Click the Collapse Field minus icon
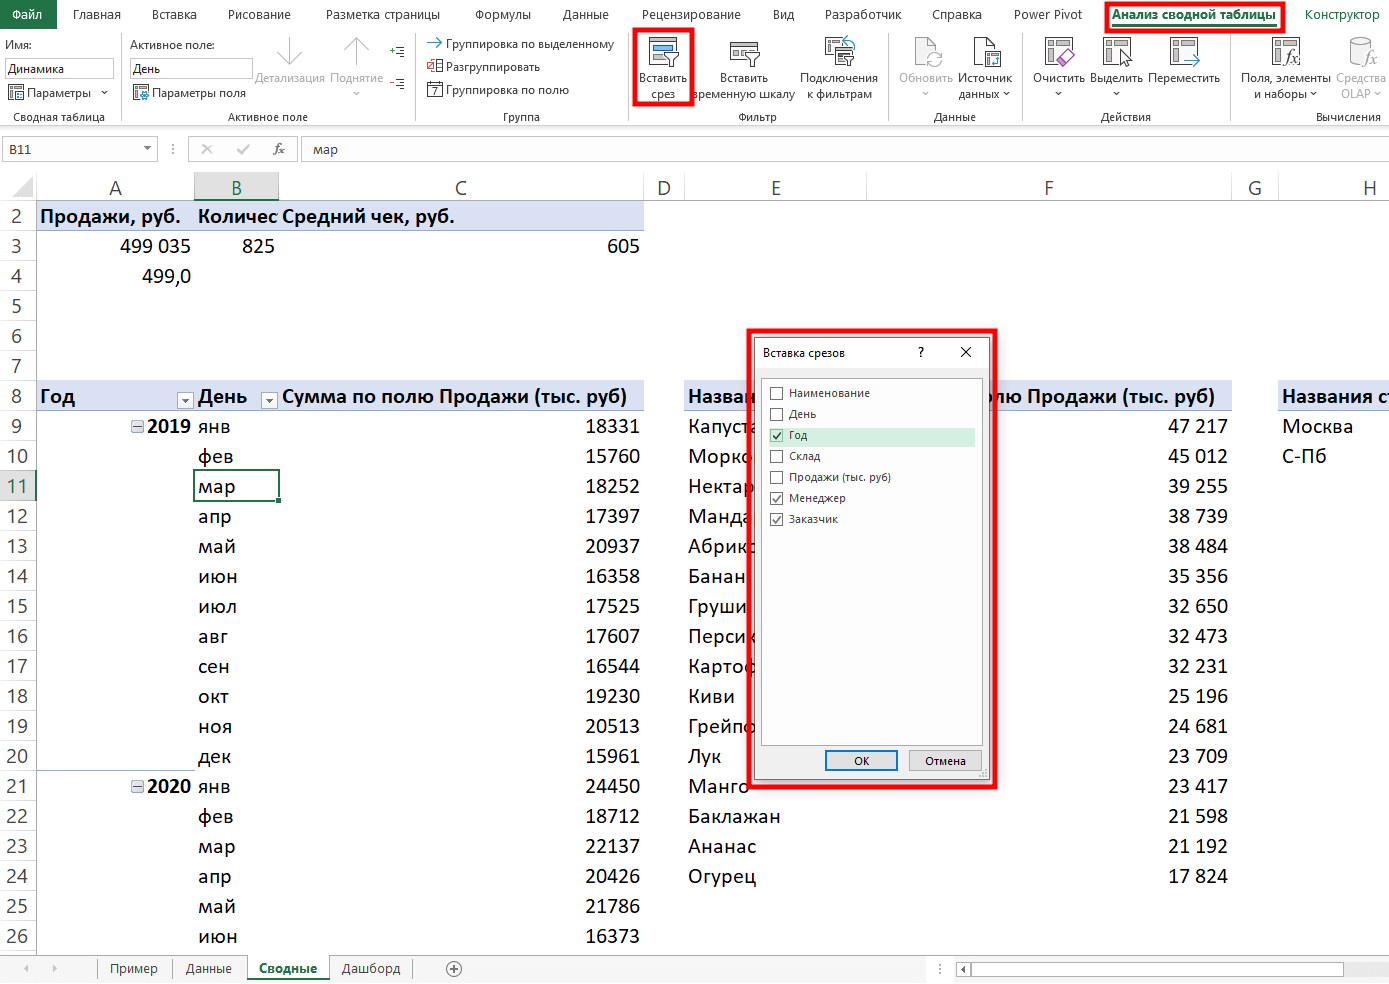The width and height of the screenshot is (1389, 984). point(397,84)
